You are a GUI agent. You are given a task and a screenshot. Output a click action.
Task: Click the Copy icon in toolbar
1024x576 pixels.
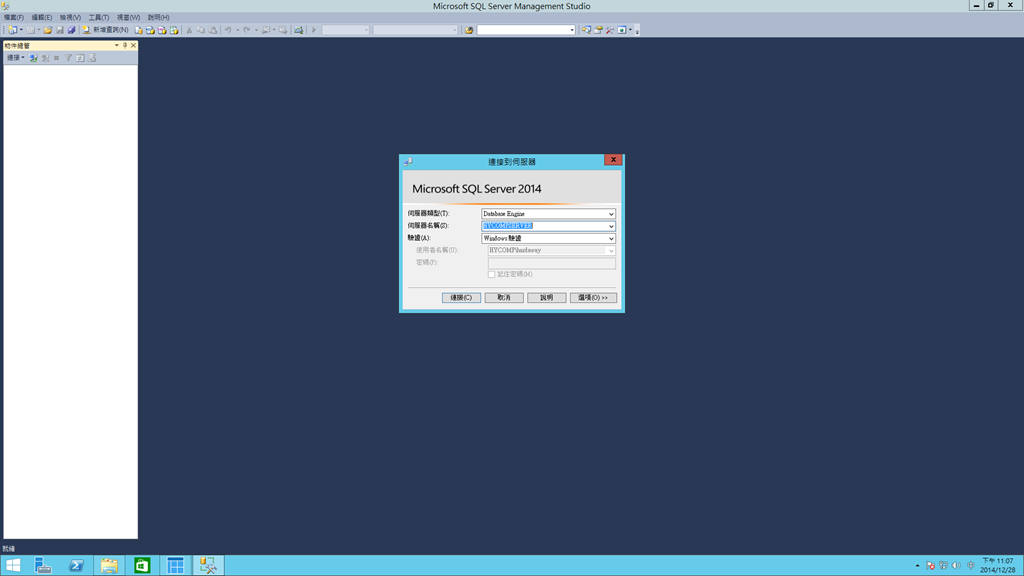(x=201, y=30)
